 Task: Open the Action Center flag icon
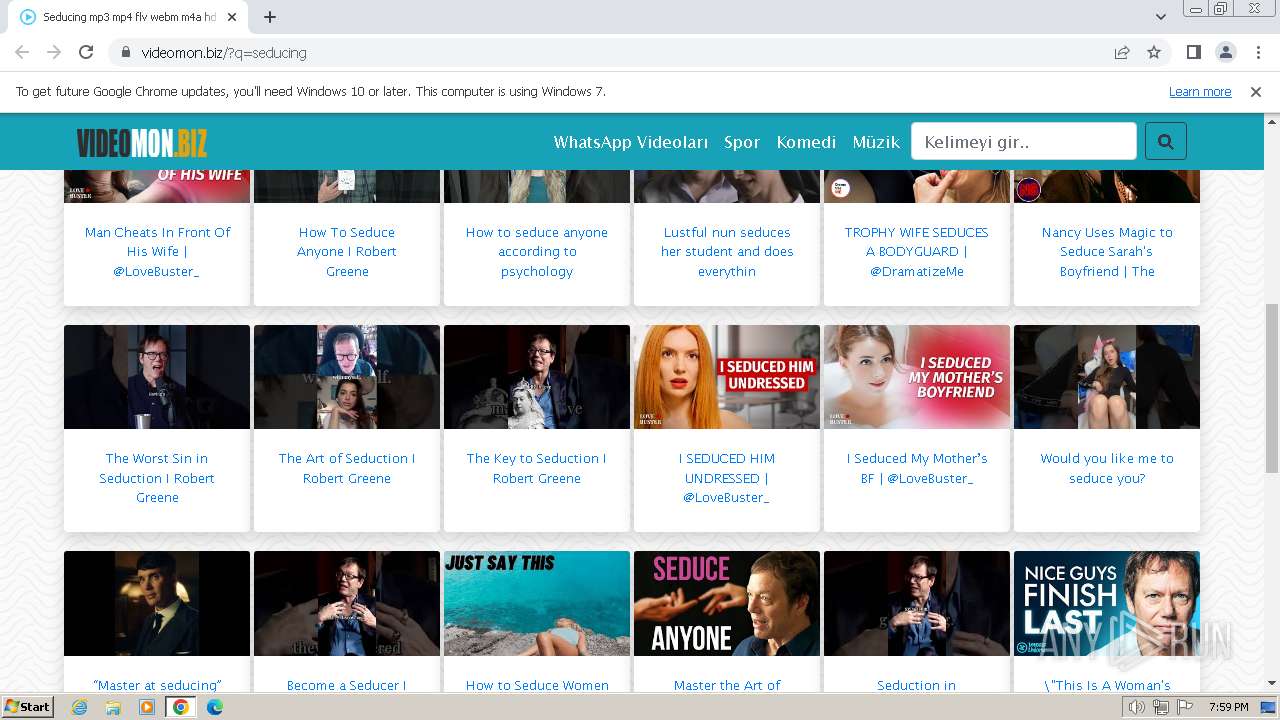(1184, 707)
